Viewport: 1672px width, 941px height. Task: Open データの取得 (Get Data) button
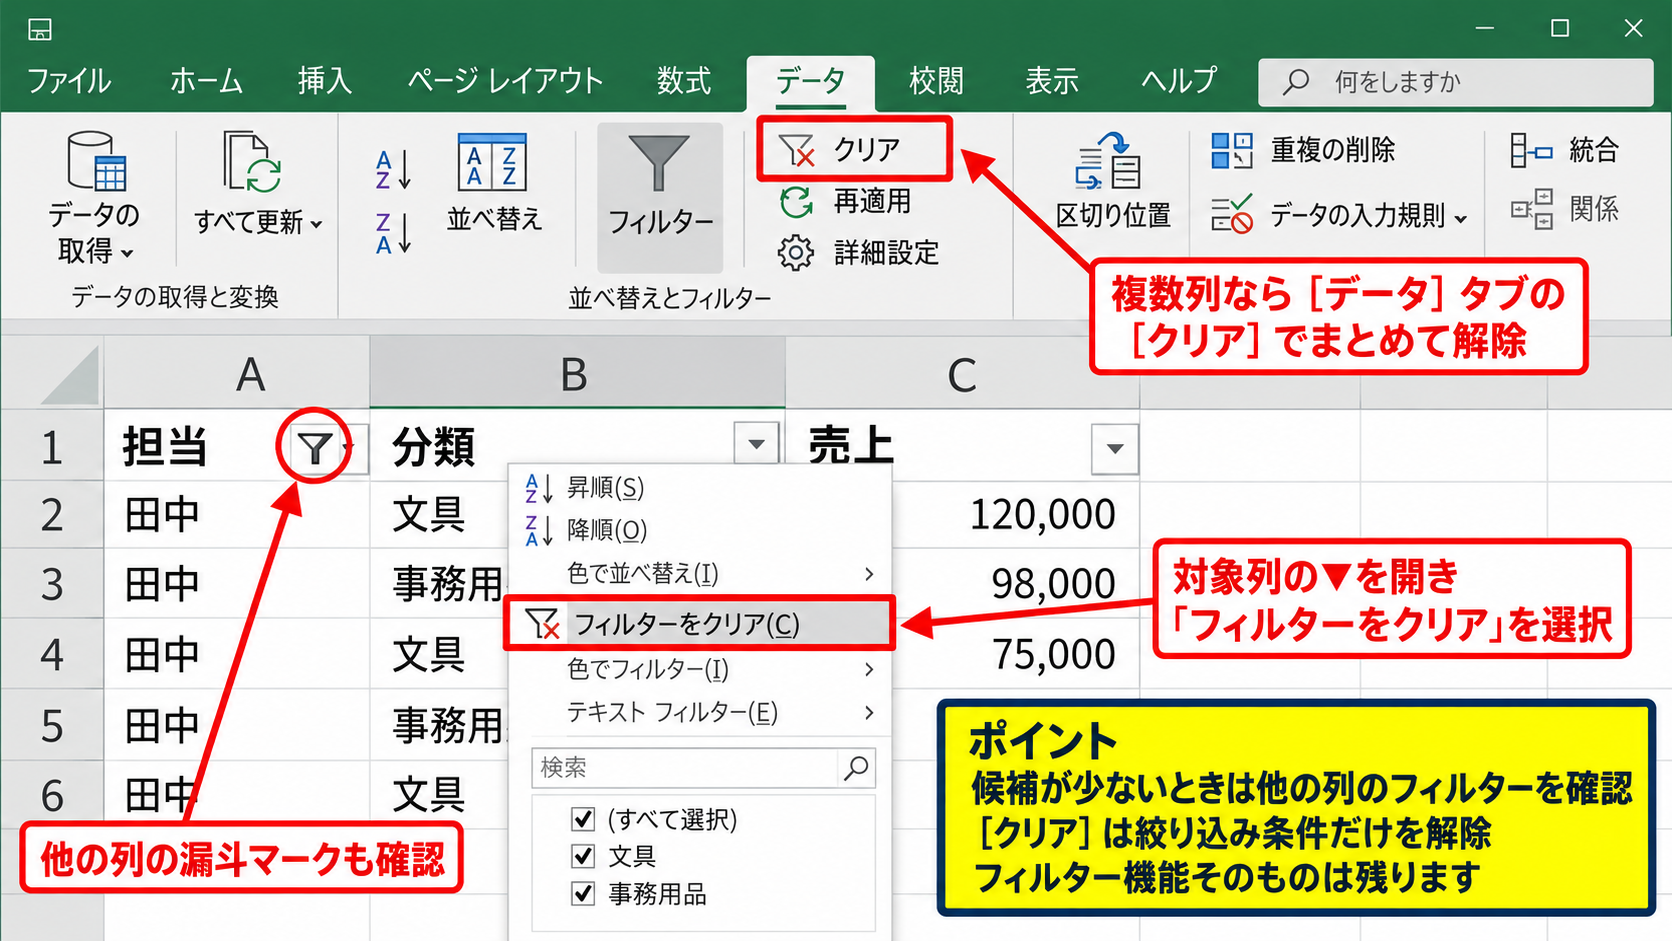click(95, 197)
